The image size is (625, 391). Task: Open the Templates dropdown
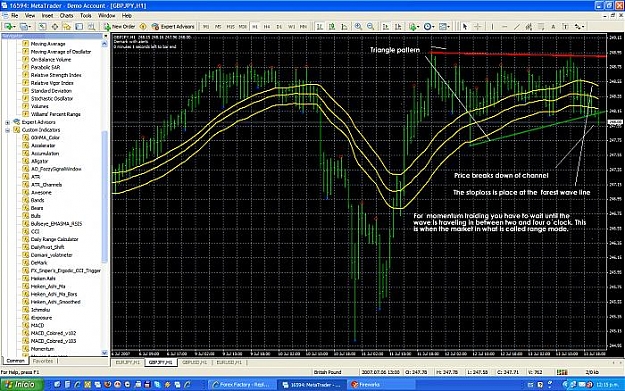click(x=444, y=27)
